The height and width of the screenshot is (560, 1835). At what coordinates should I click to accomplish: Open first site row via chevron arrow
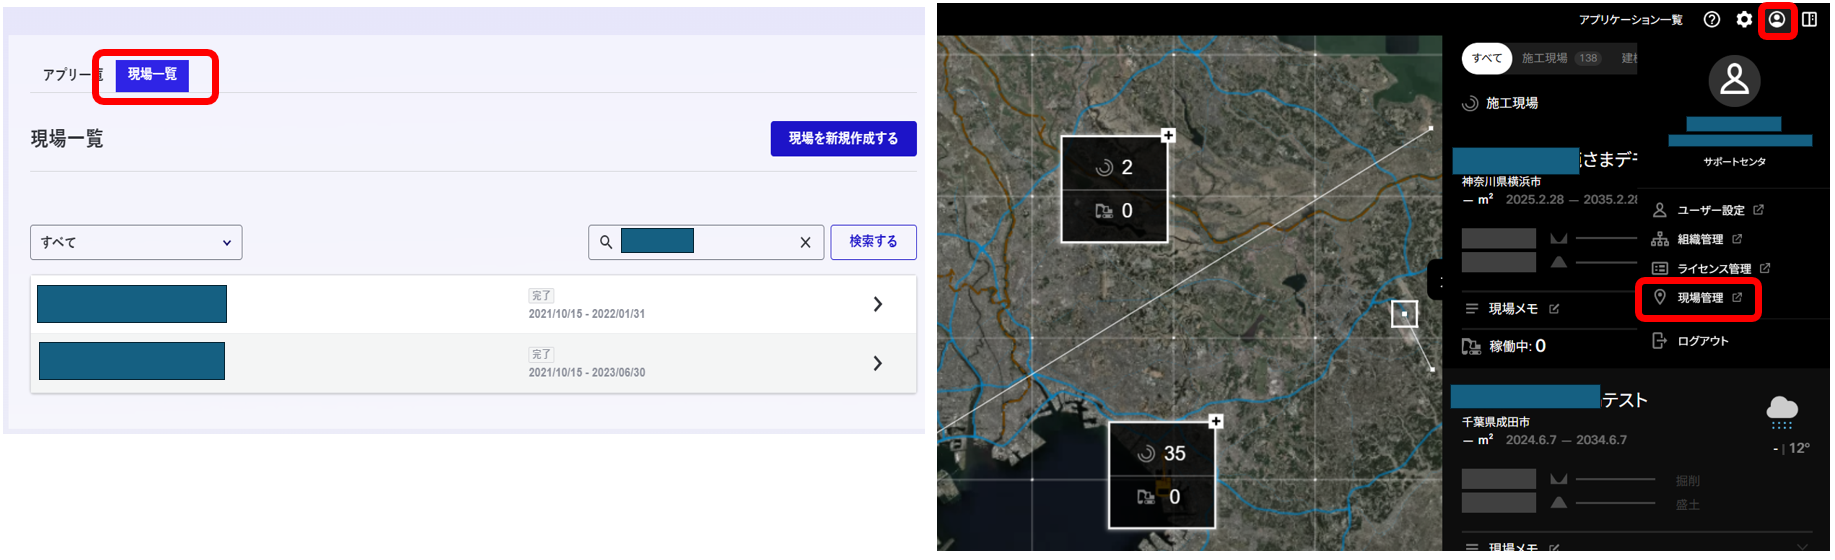(x=877, y=304)
